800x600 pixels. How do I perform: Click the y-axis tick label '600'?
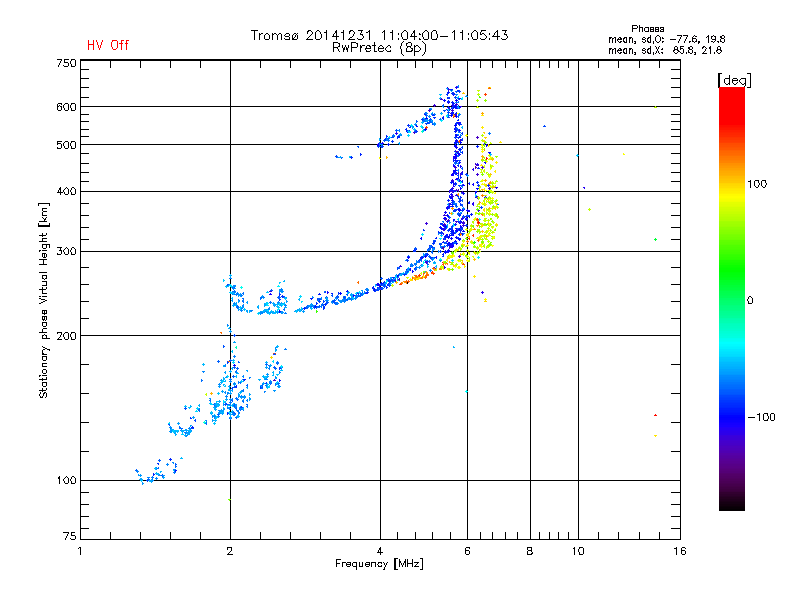point(66,107)
